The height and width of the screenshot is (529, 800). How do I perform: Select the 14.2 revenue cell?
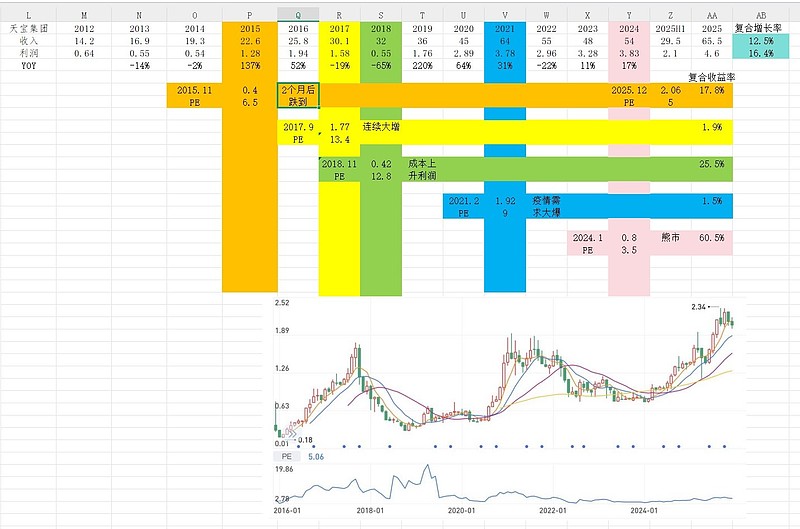coord(84,41)
